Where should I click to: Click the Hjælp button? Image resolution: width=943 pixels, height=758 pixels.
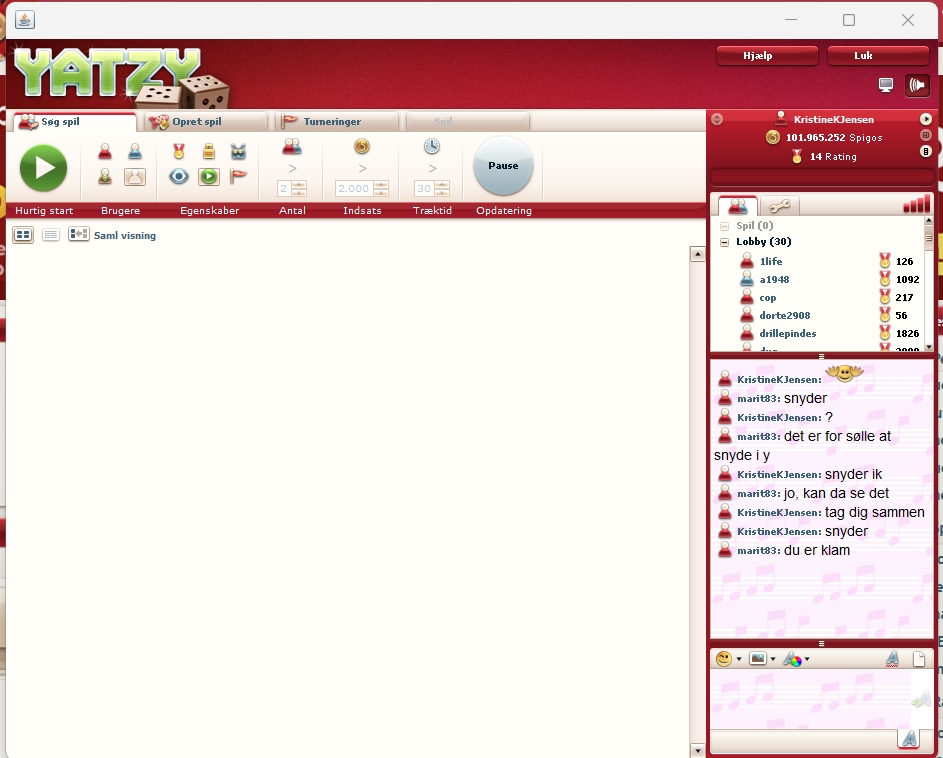[767, 56]
